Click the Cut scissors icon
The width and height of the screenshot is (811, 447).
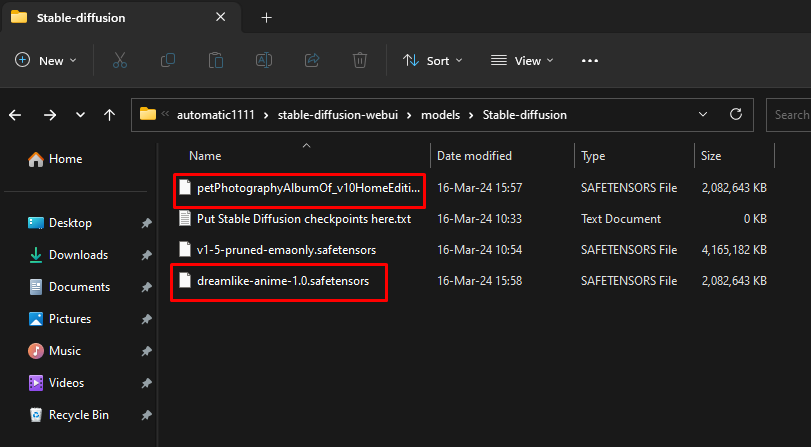(120, 61)
